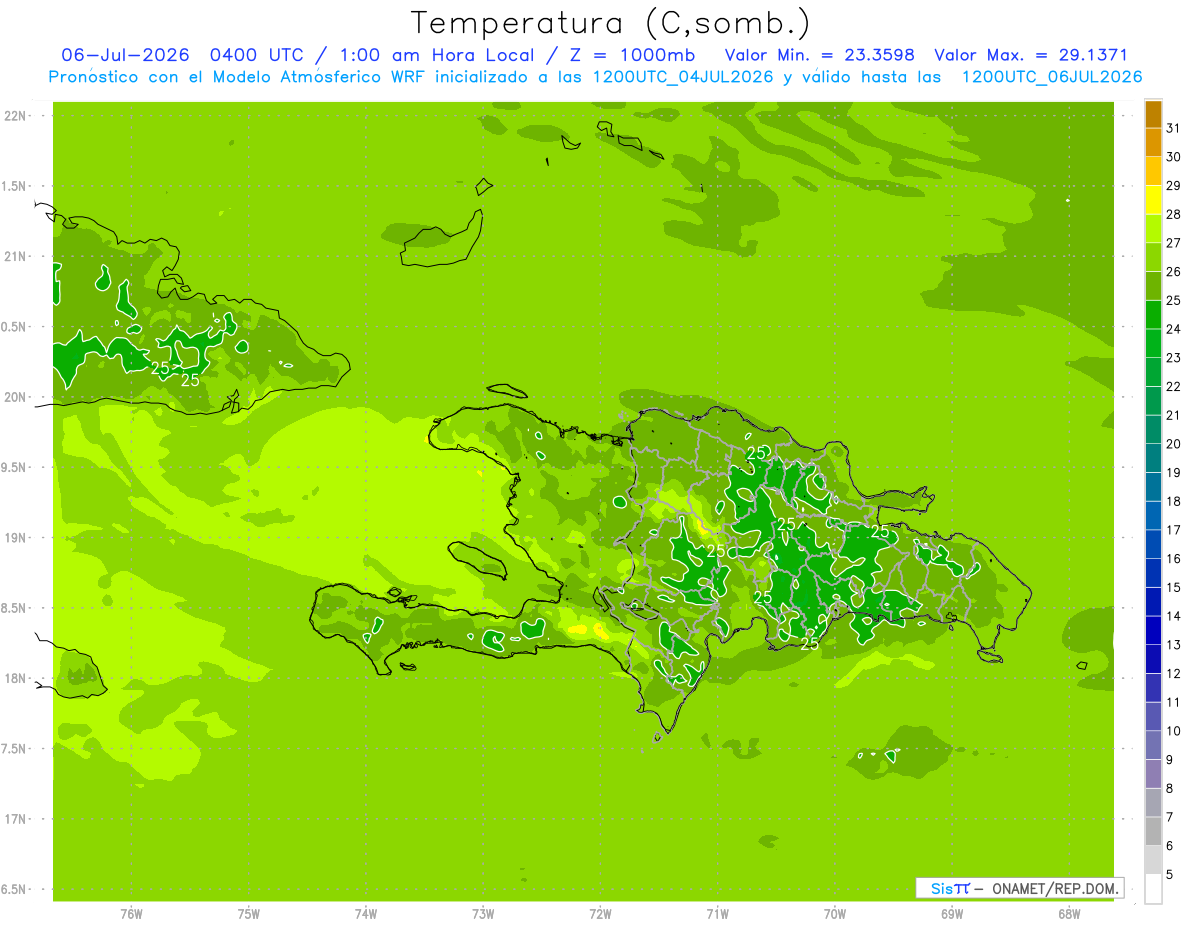Click the latitude label "18N"
Image resolution: width=1200 pixels, height=927 pixels.
point(15,678)
